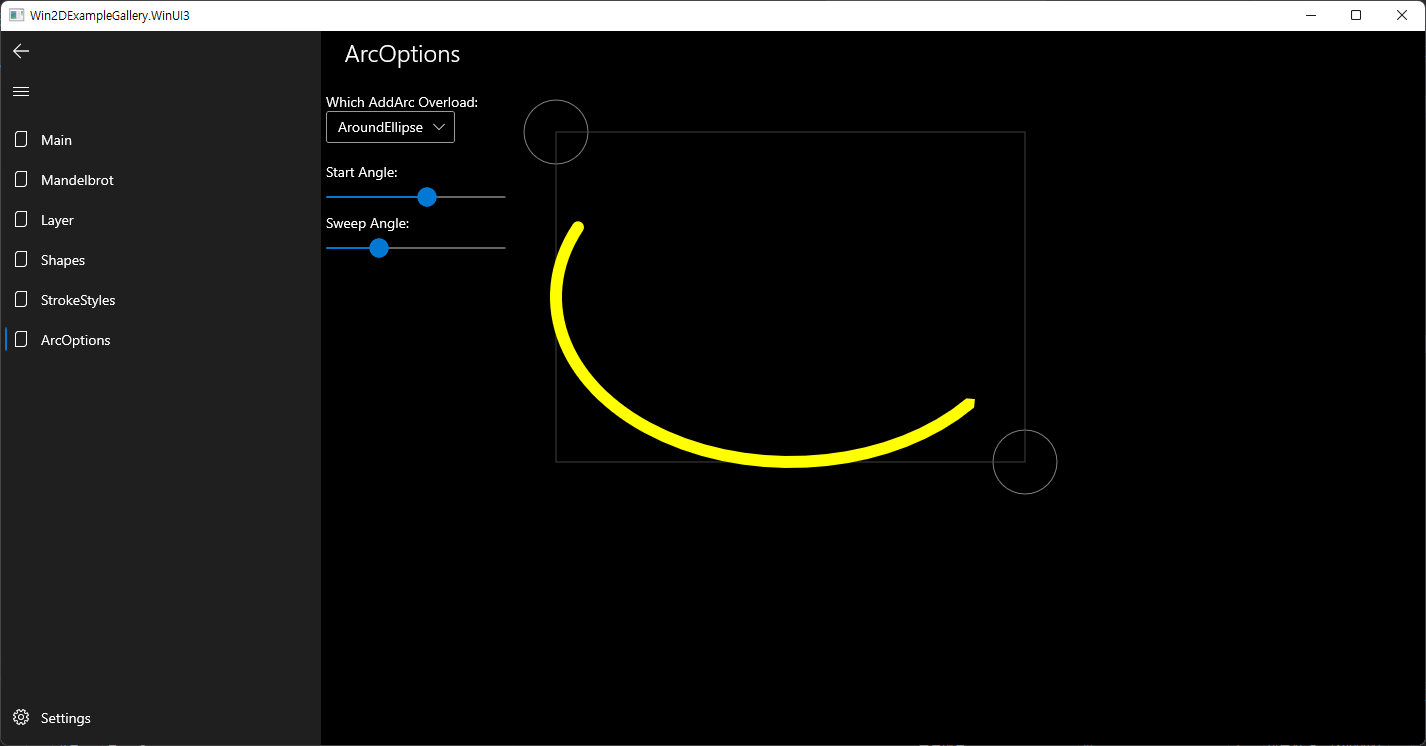Click the page icon beside Mandelbrot
Image resolution: width=1426 pixels, height=746 pixels.
tap(21, 180)
